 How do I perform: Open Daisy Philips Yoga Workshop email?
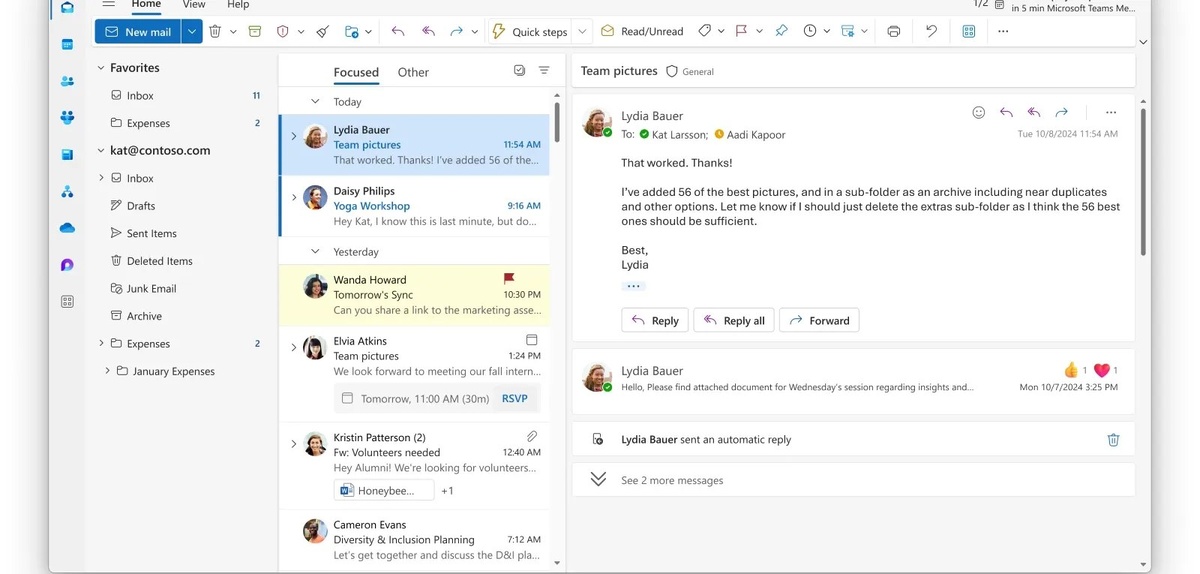point(415,206)
